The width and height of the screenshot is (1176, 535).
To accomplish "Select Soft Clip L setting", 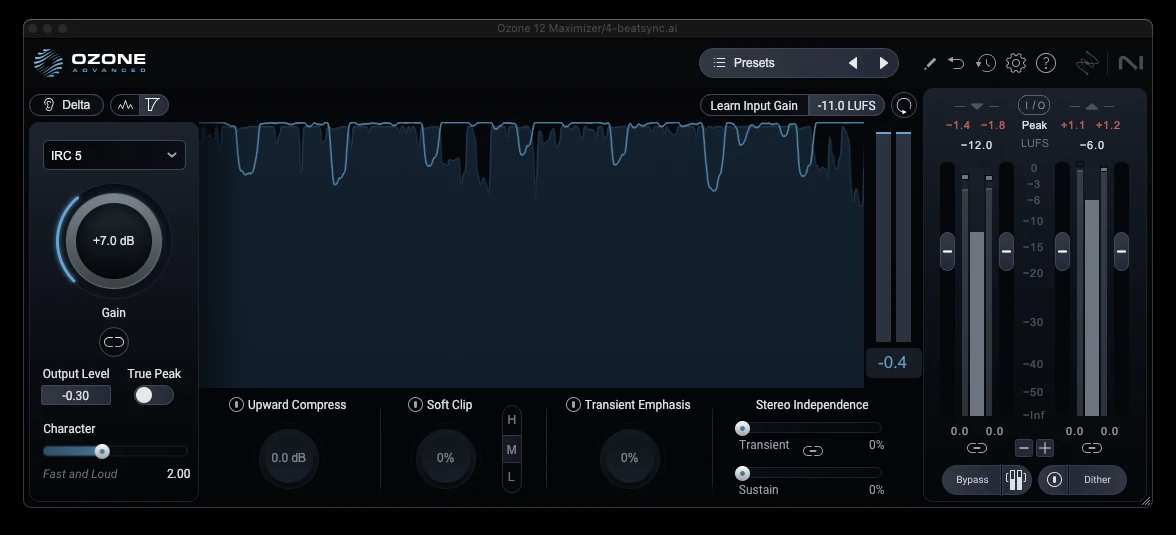I will tap(512, 476).
